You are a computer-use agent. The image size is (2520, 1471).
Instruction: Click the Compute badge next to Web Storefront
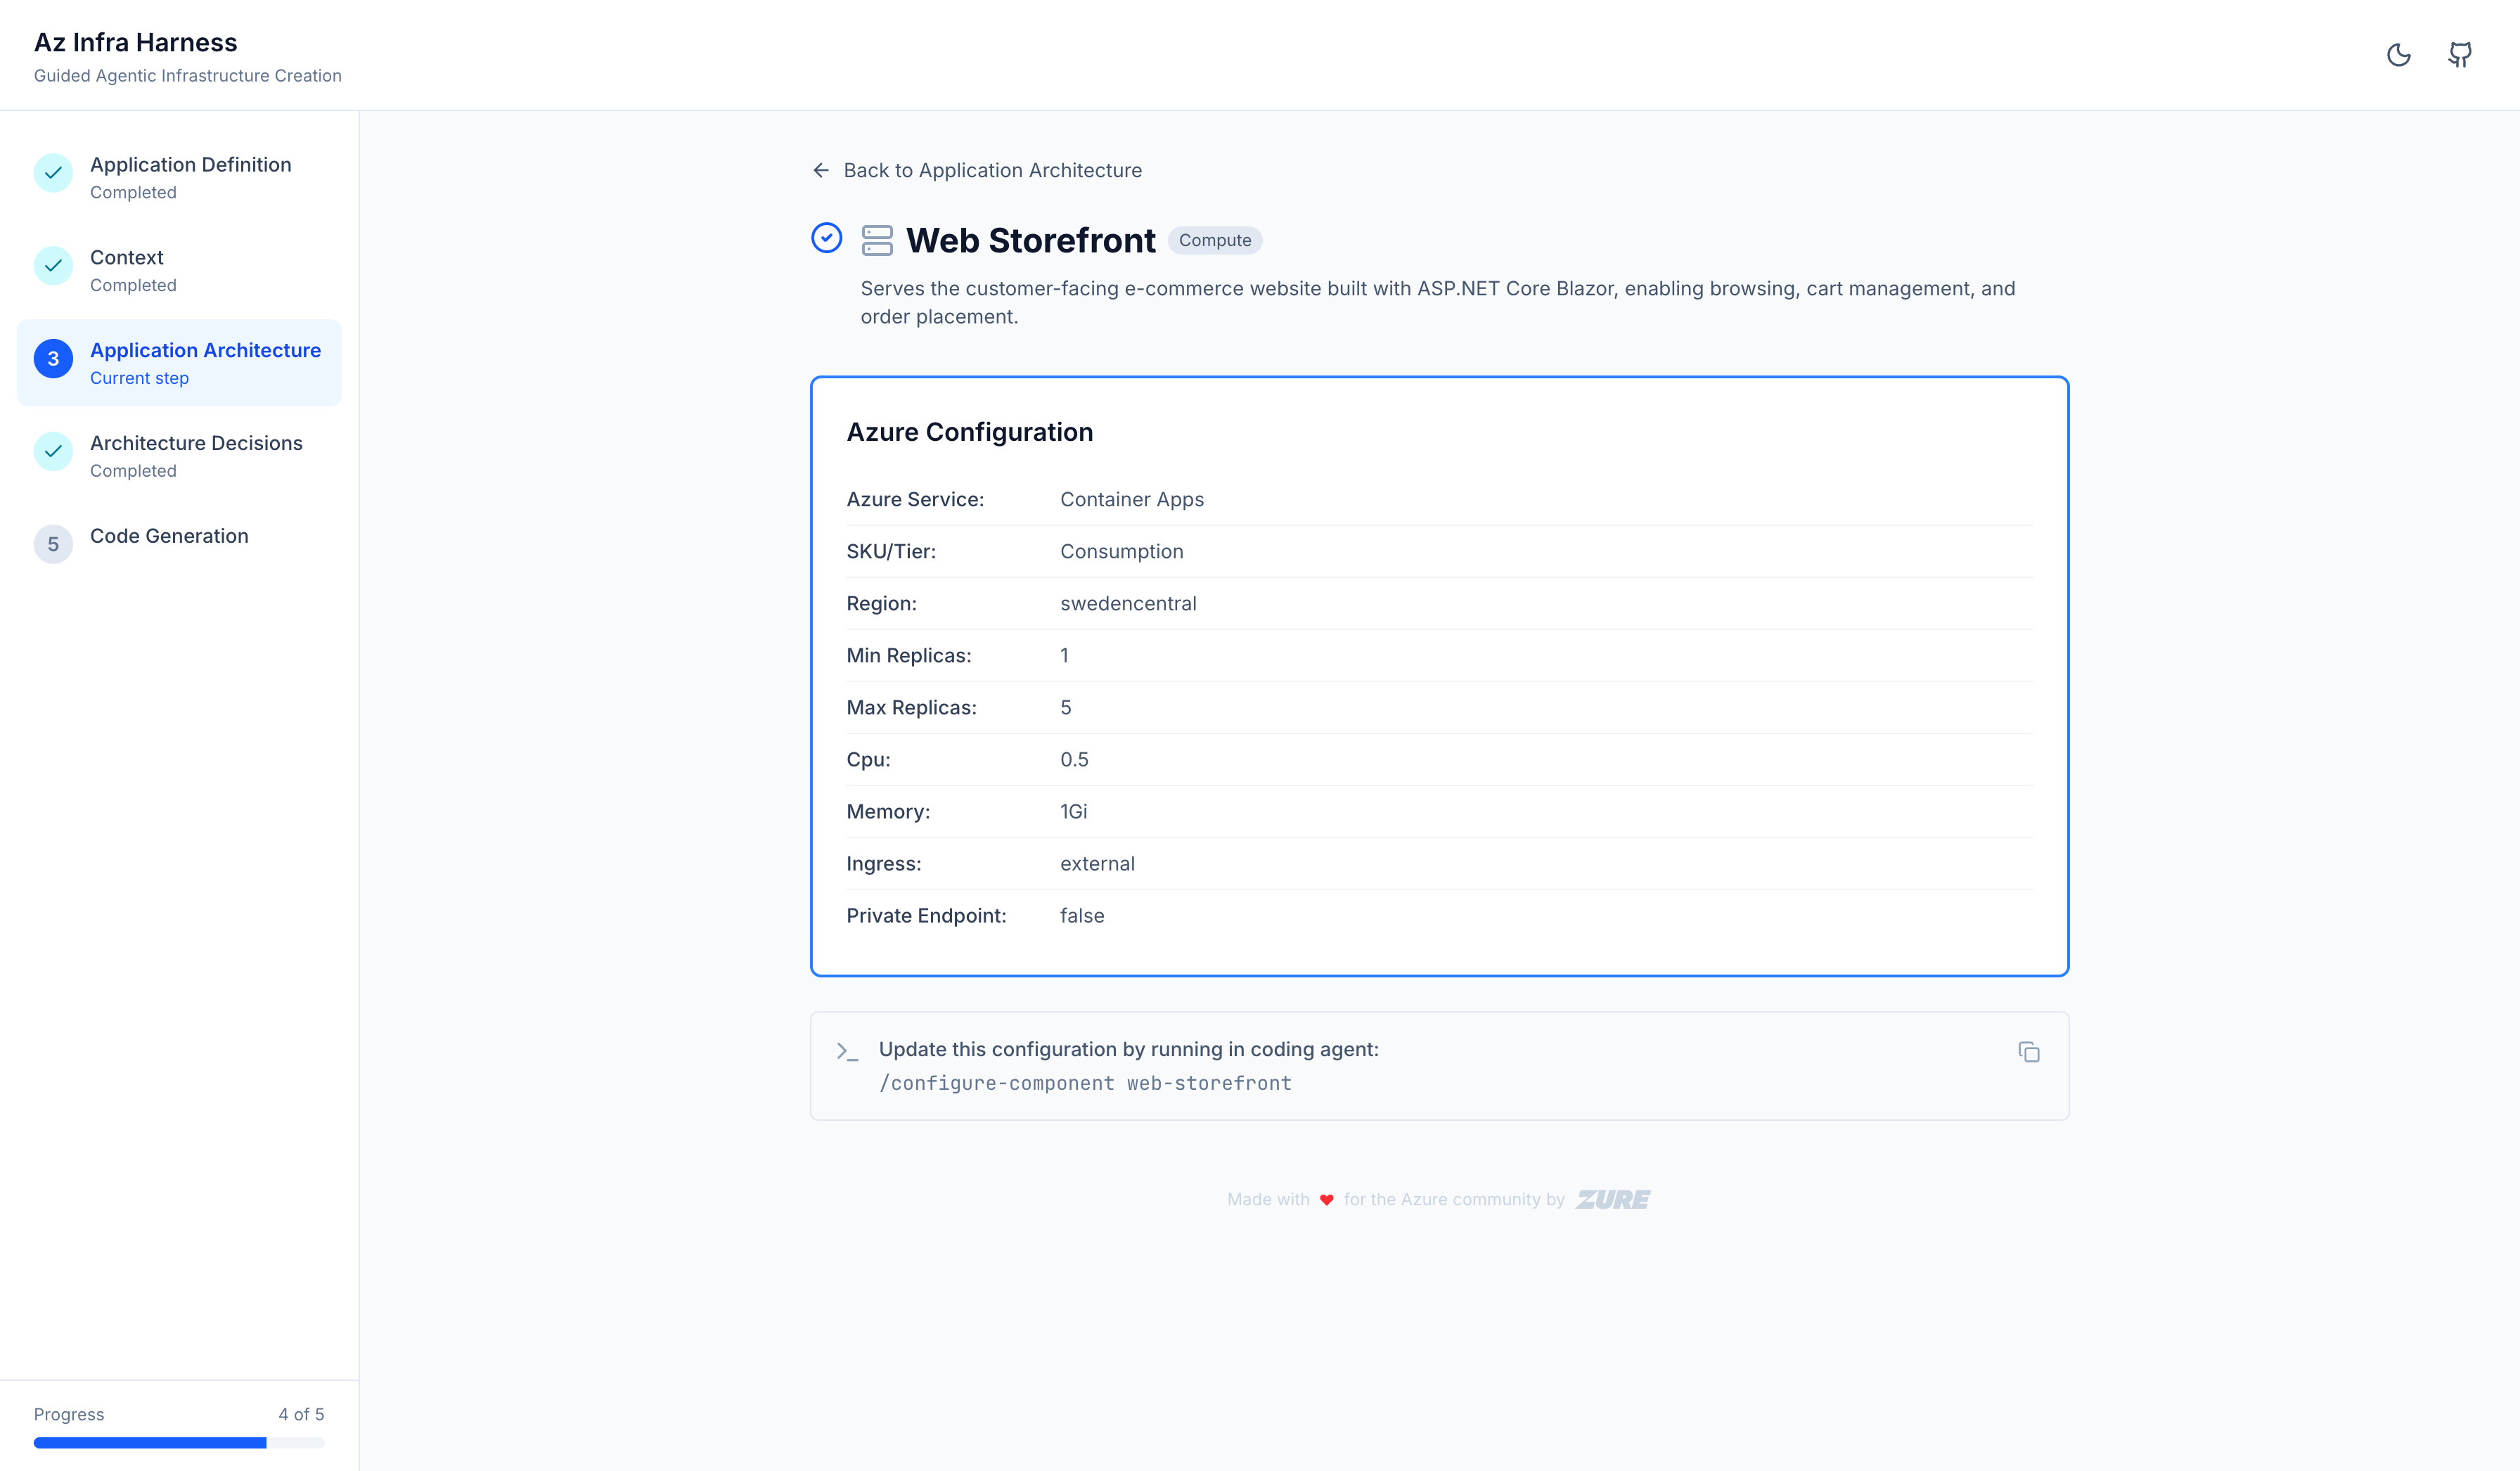pos(1215,240)
